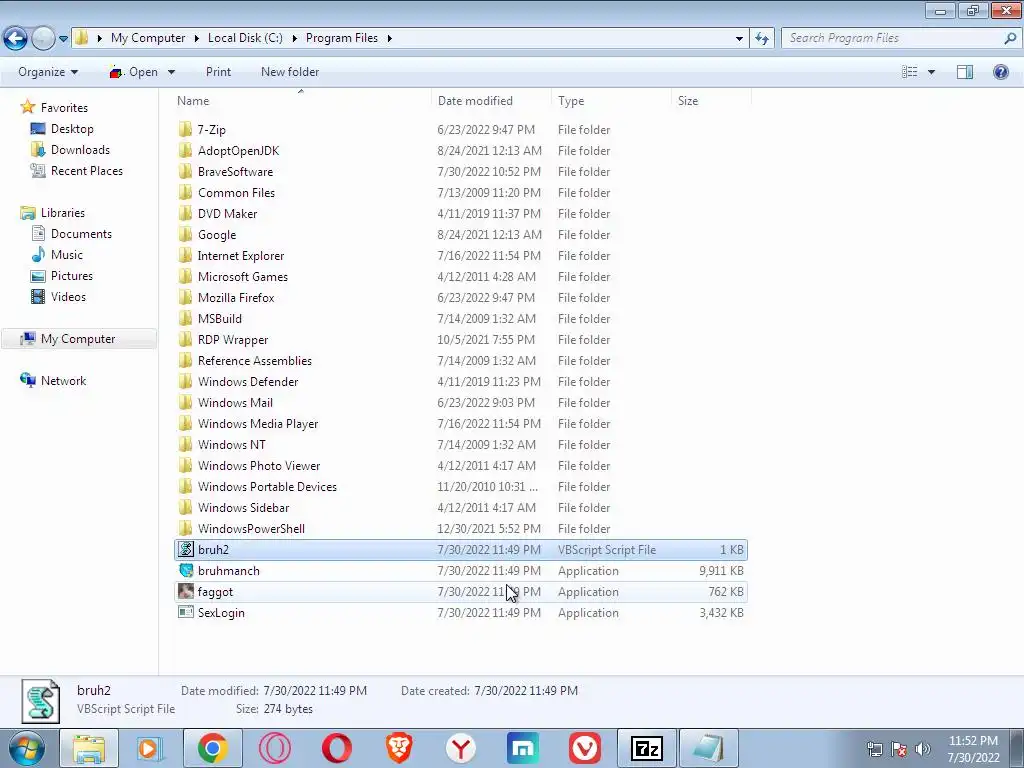Click My Computer in the address path
The image size is (1024, 768).
tap(148, 38)
